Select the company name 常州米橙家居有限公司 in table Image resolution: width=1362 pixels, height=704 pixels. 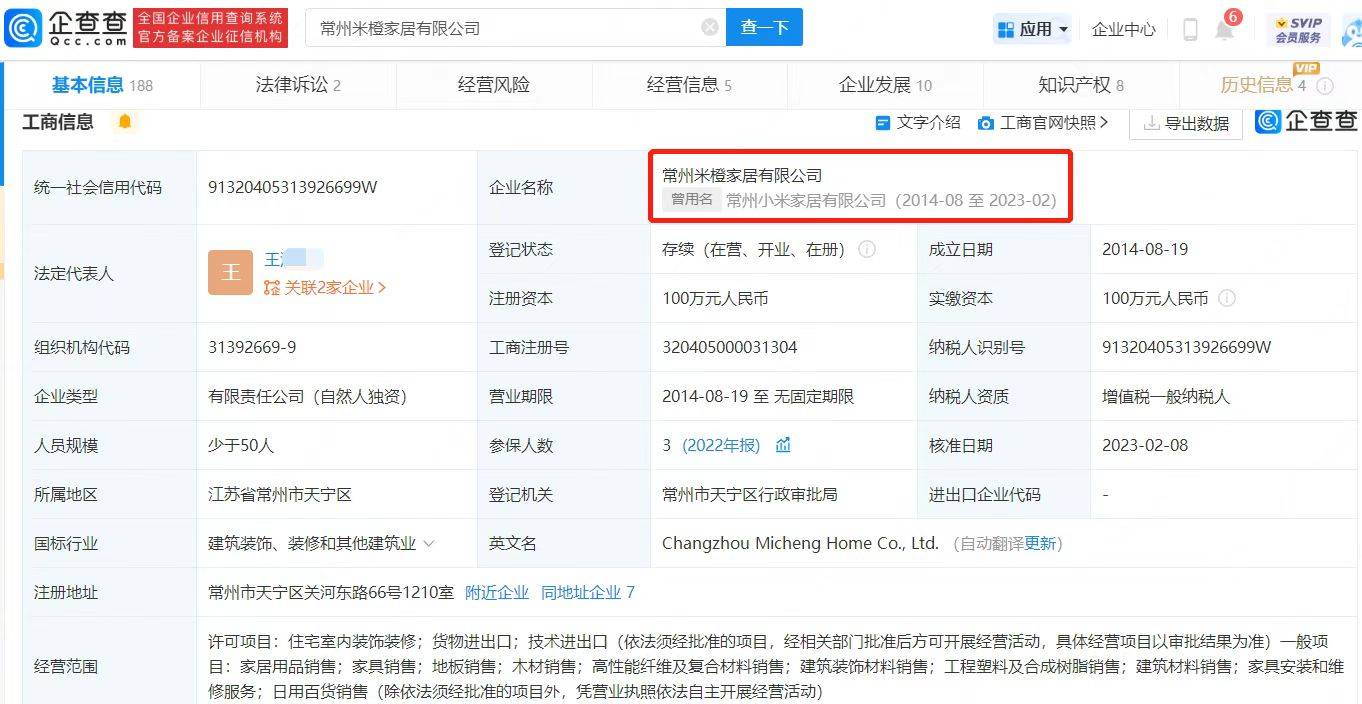[x=742, y=175]
